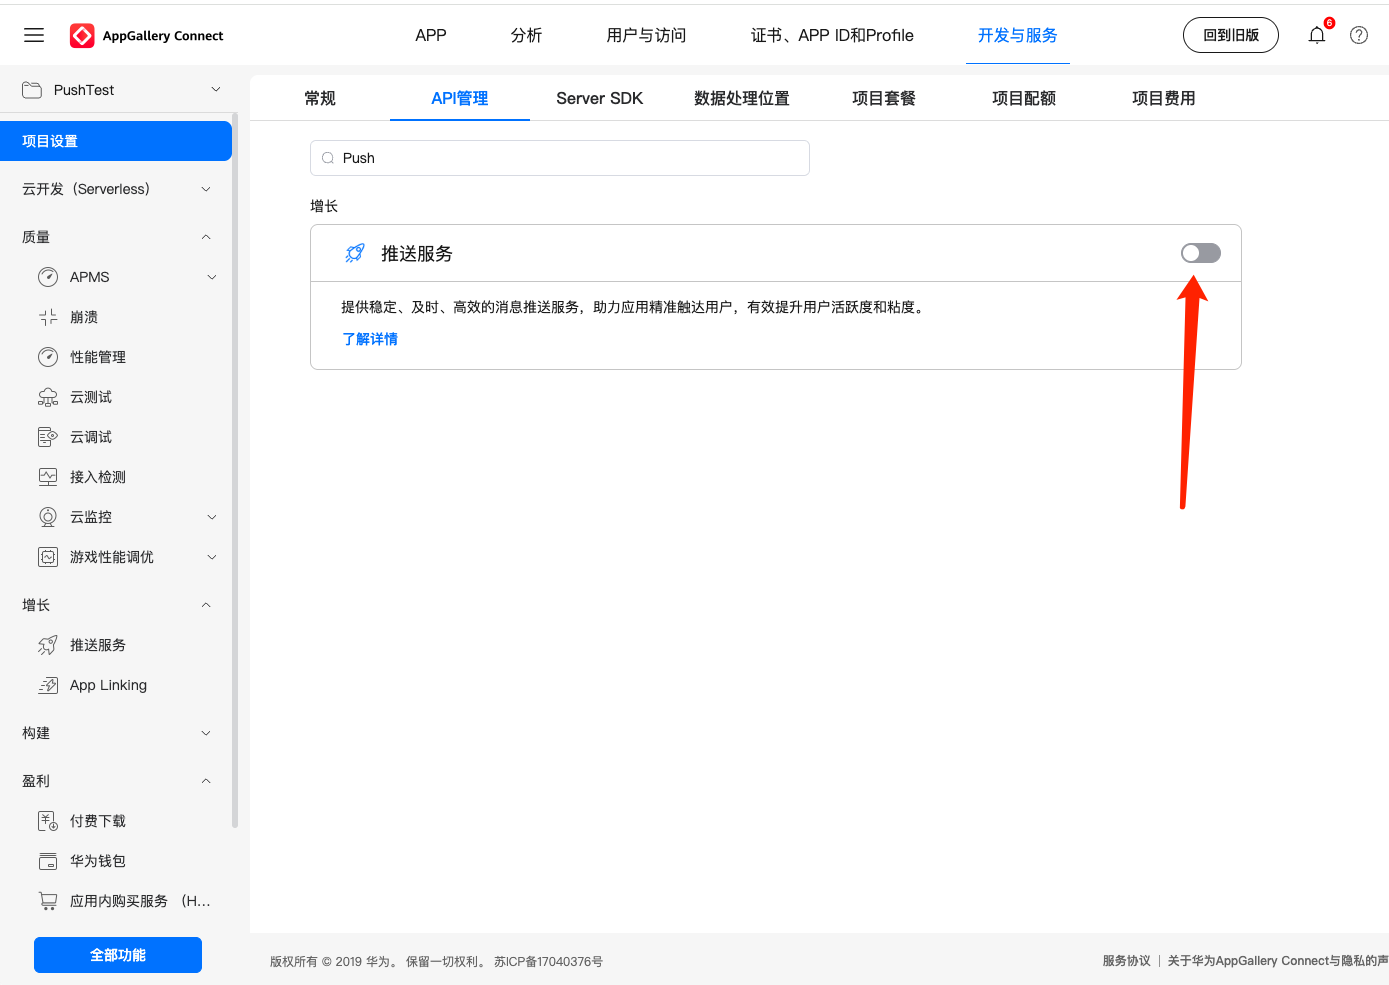Screen dimensions: 1389x985
Task: Open the 项目配额 tab
Action: 1023,98
